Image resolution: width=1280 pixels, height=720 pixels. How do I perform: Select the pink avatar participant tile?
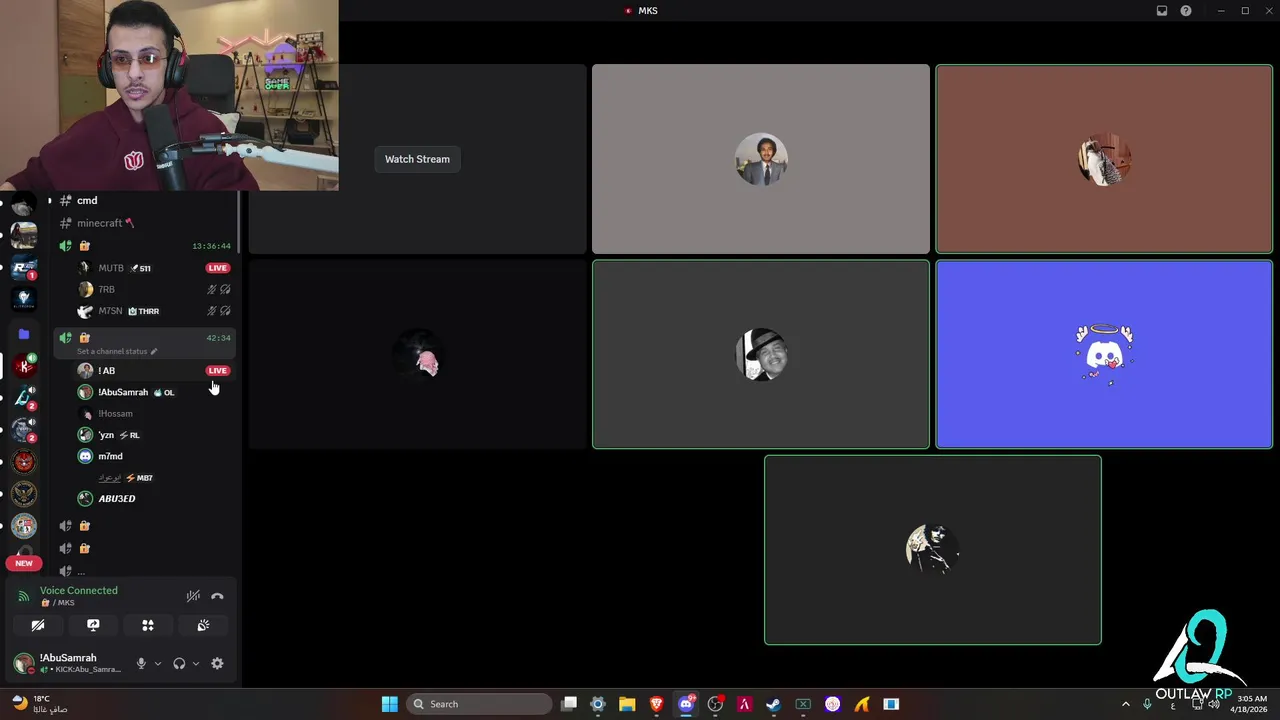tap(417, 354)
